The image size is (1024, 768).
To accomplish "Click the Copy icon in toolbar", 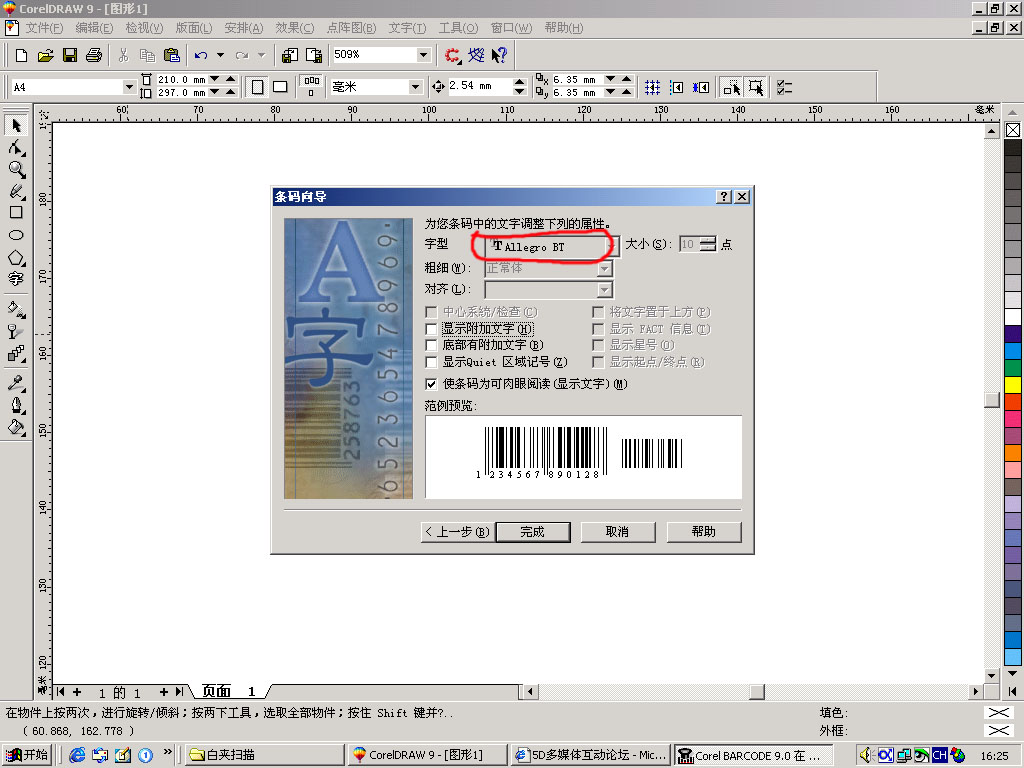I will click(148, 56).
